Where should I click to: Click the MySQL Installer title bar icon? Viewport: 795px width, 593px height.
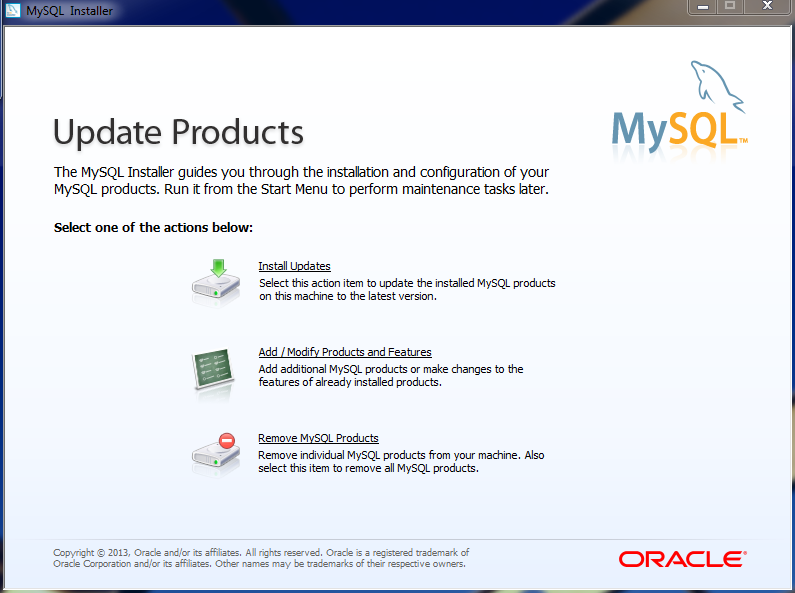(13, 11)
